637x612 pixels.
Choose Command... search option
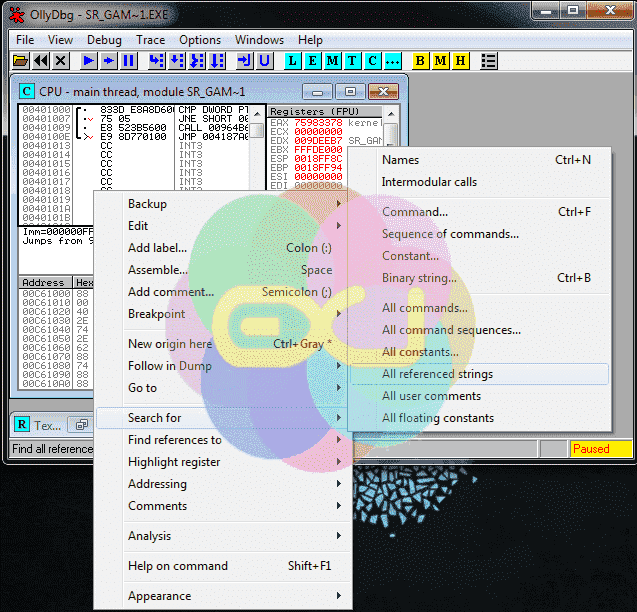[x=480, y=212]
